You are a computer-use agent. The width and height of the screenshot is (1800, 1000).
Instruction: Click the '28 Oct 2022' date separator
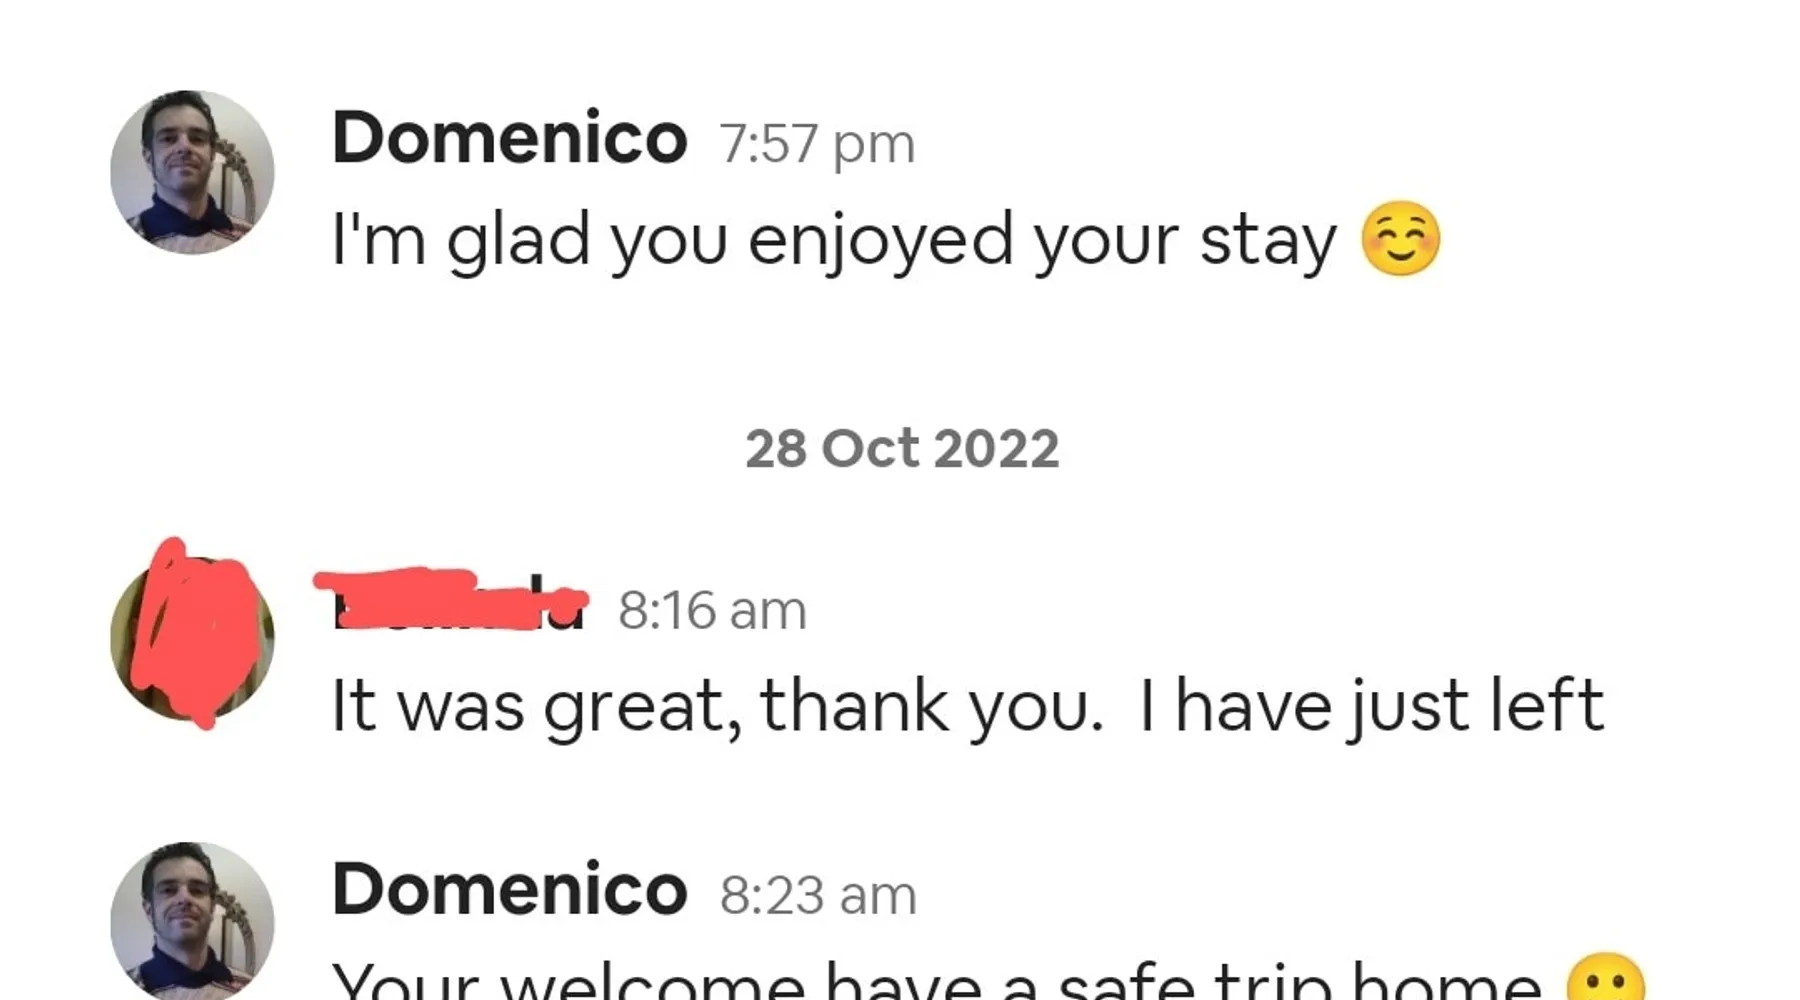click(901, 448)
